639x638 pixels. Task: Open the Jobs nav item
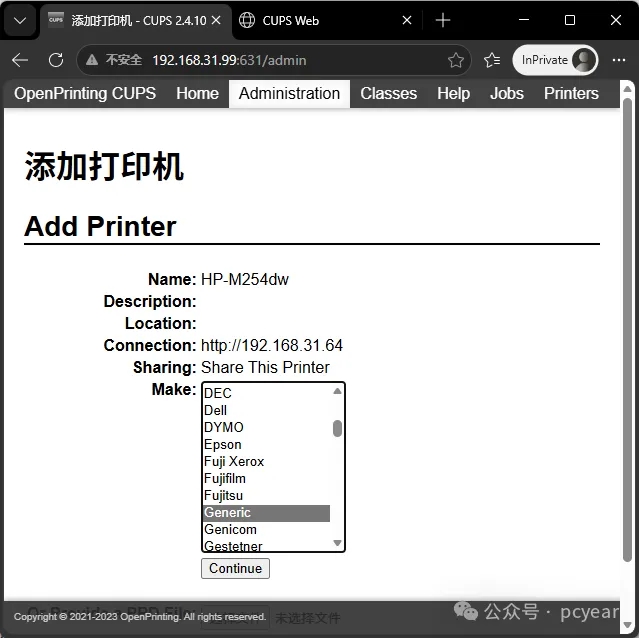pyautogui.click(x=507, y=93)
